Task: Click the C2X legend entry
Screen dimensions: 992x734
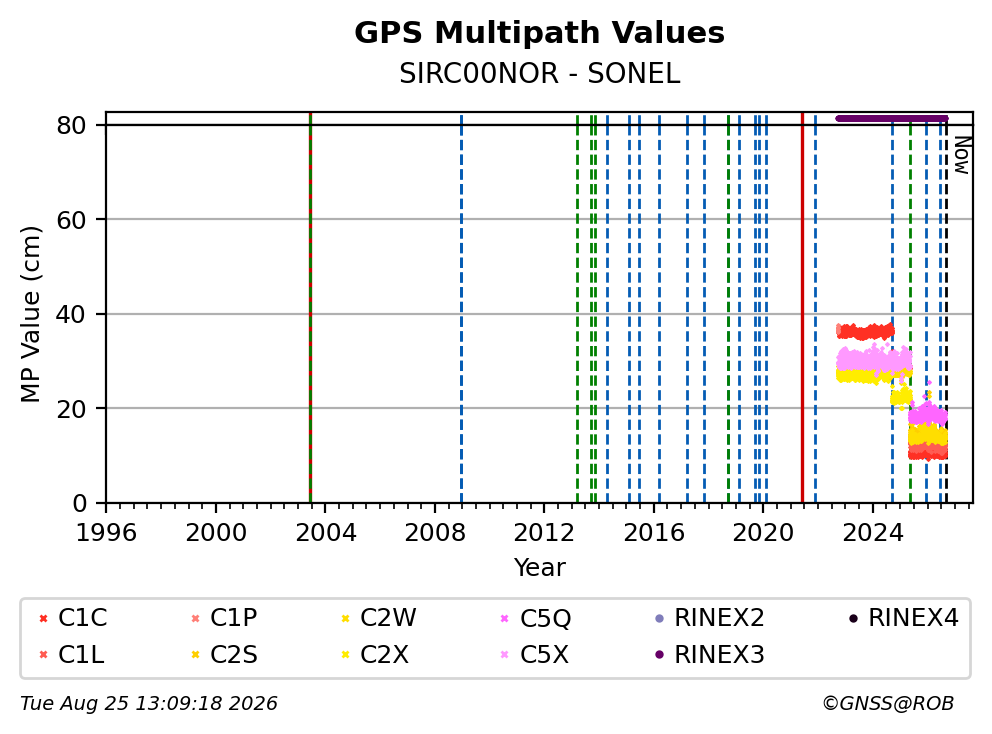Action: pos(375,654)
